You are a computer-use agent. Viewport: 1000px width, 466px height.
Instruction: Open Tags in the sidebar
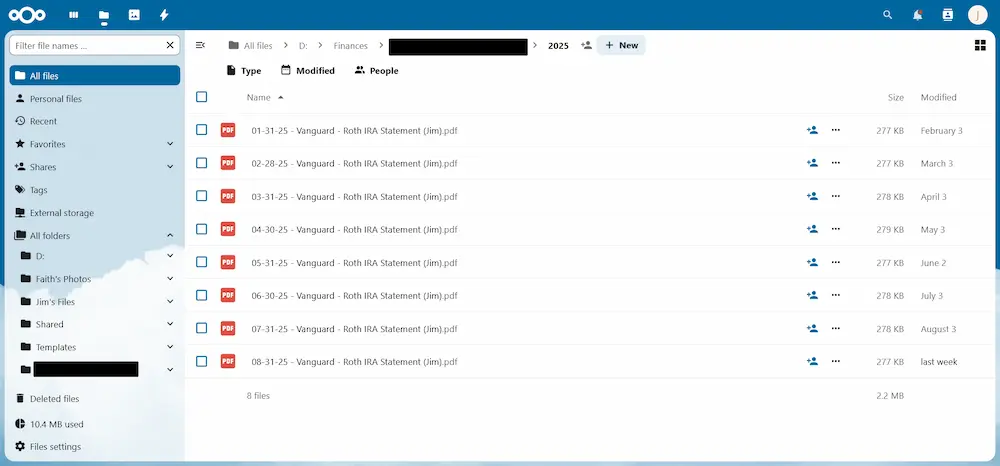coord(94,190)
